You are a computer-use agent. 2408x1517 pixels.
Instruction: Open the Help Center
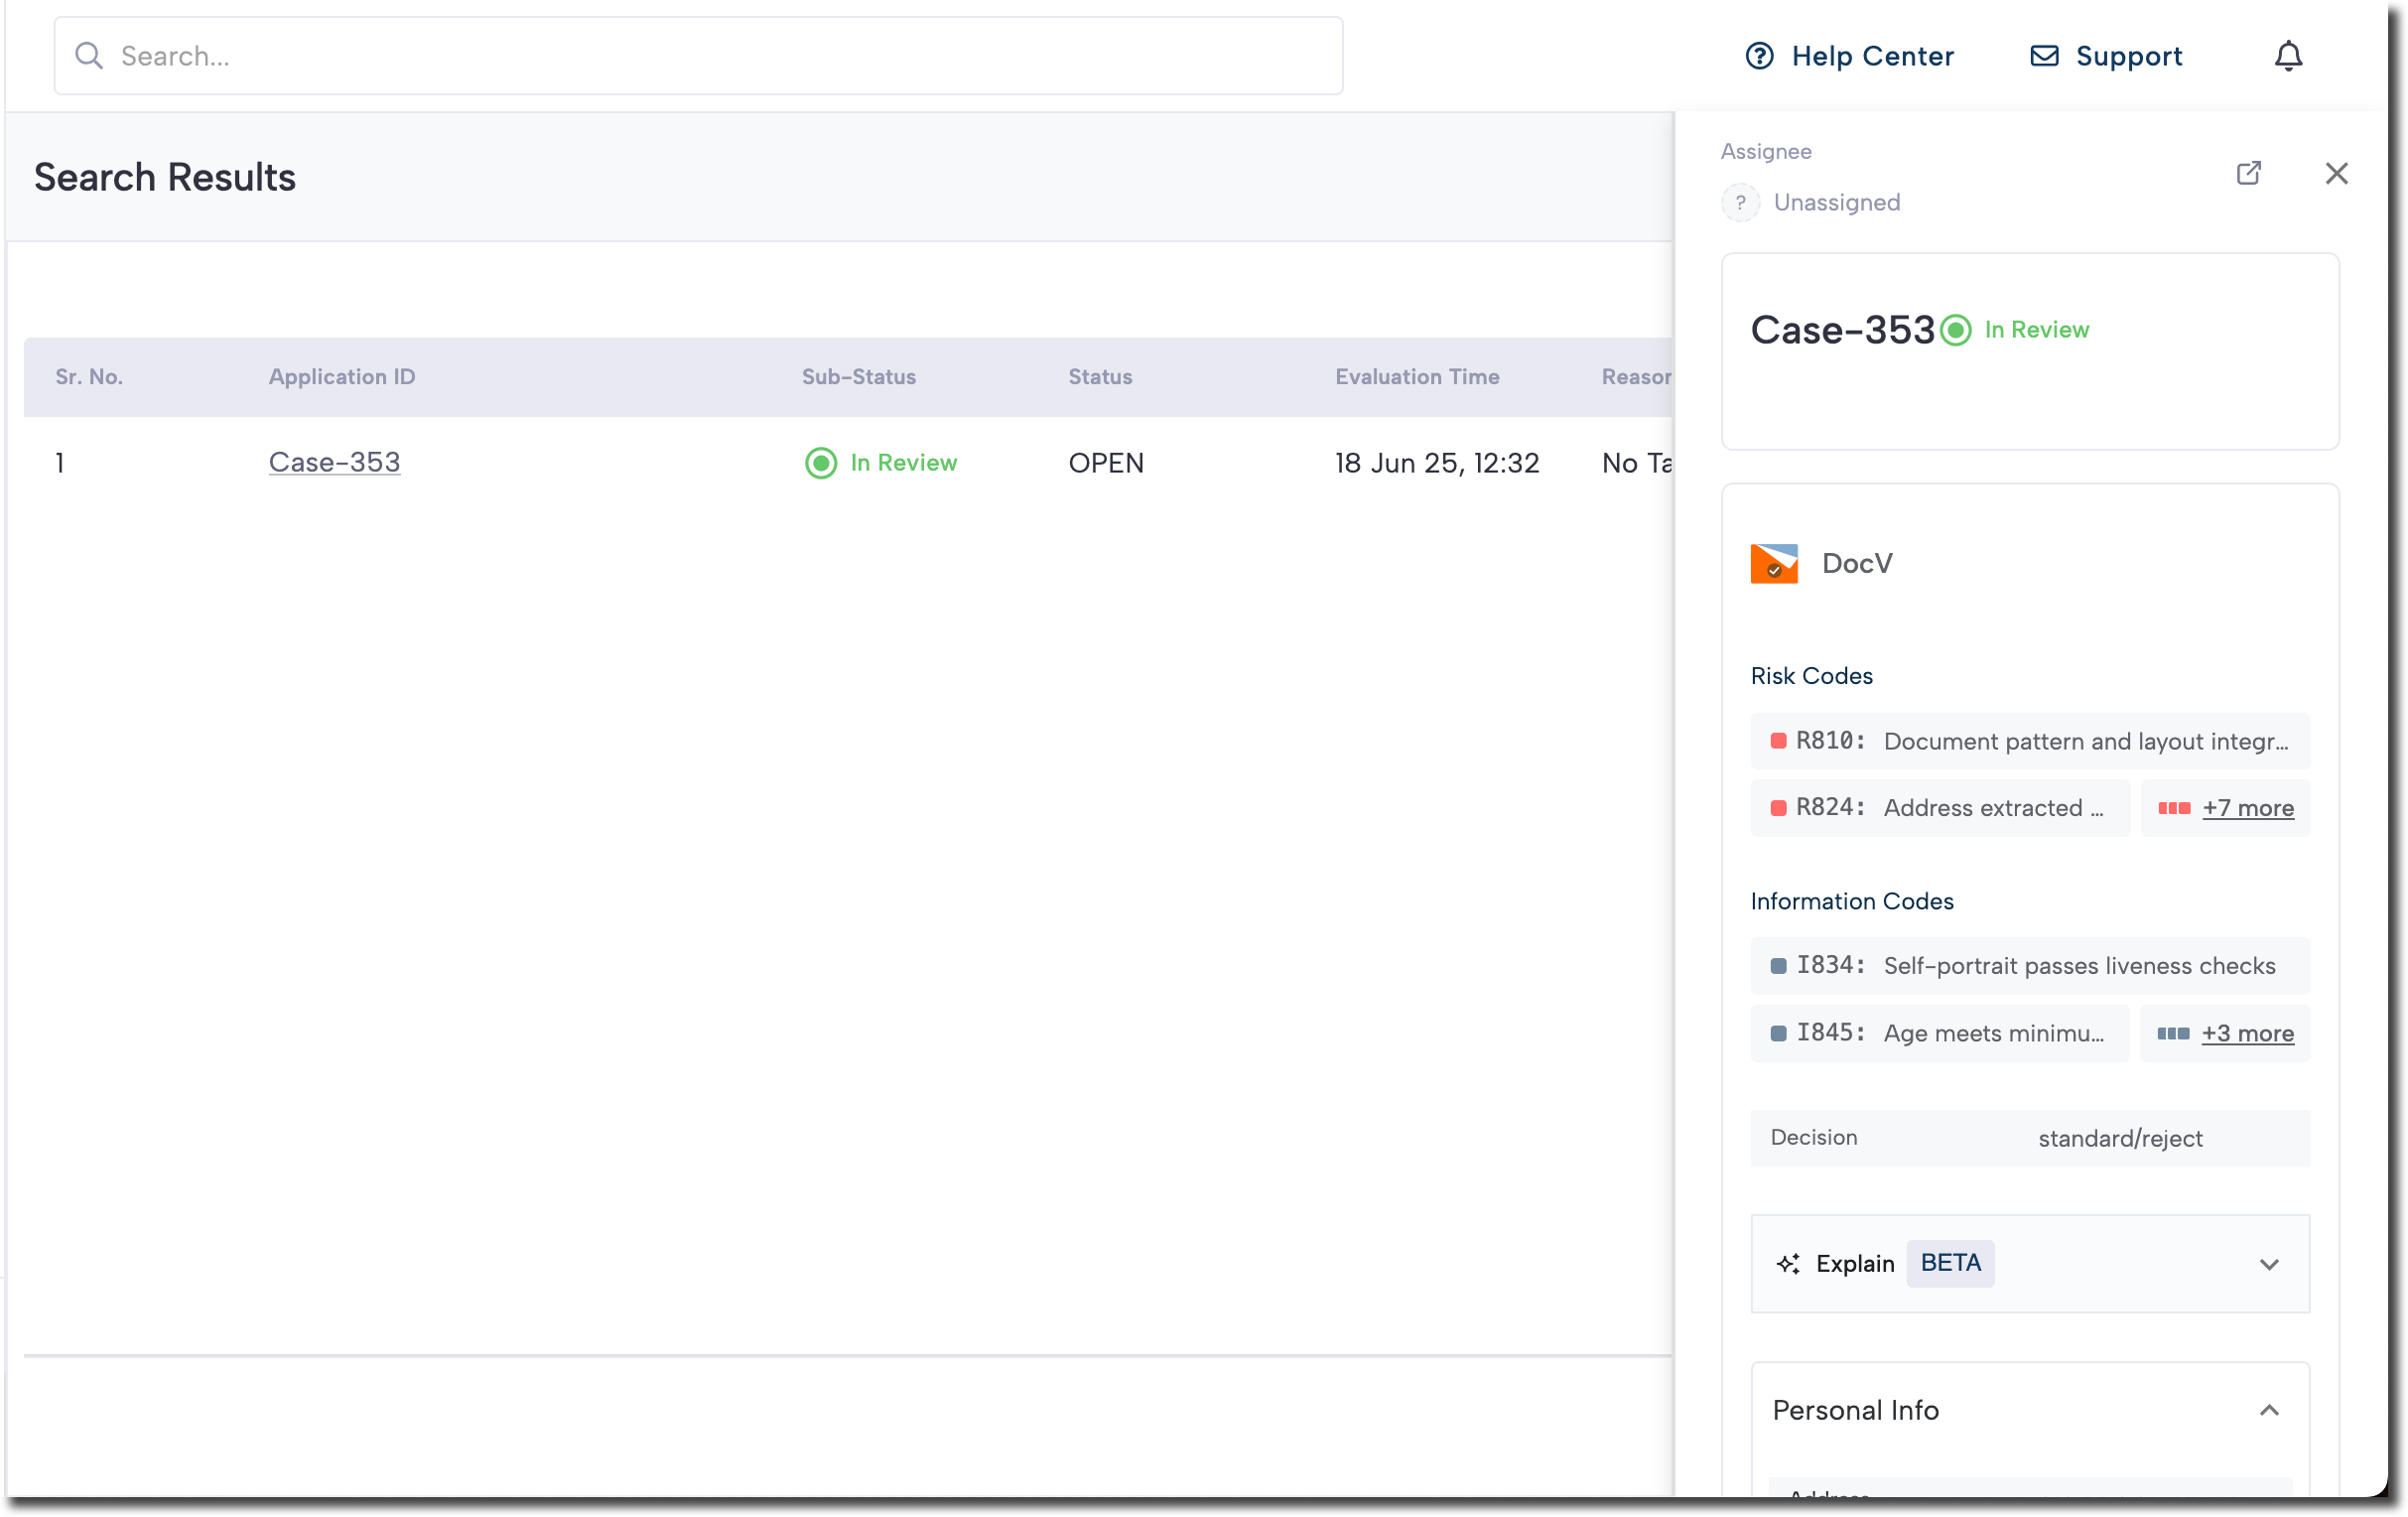[1849, 56]
